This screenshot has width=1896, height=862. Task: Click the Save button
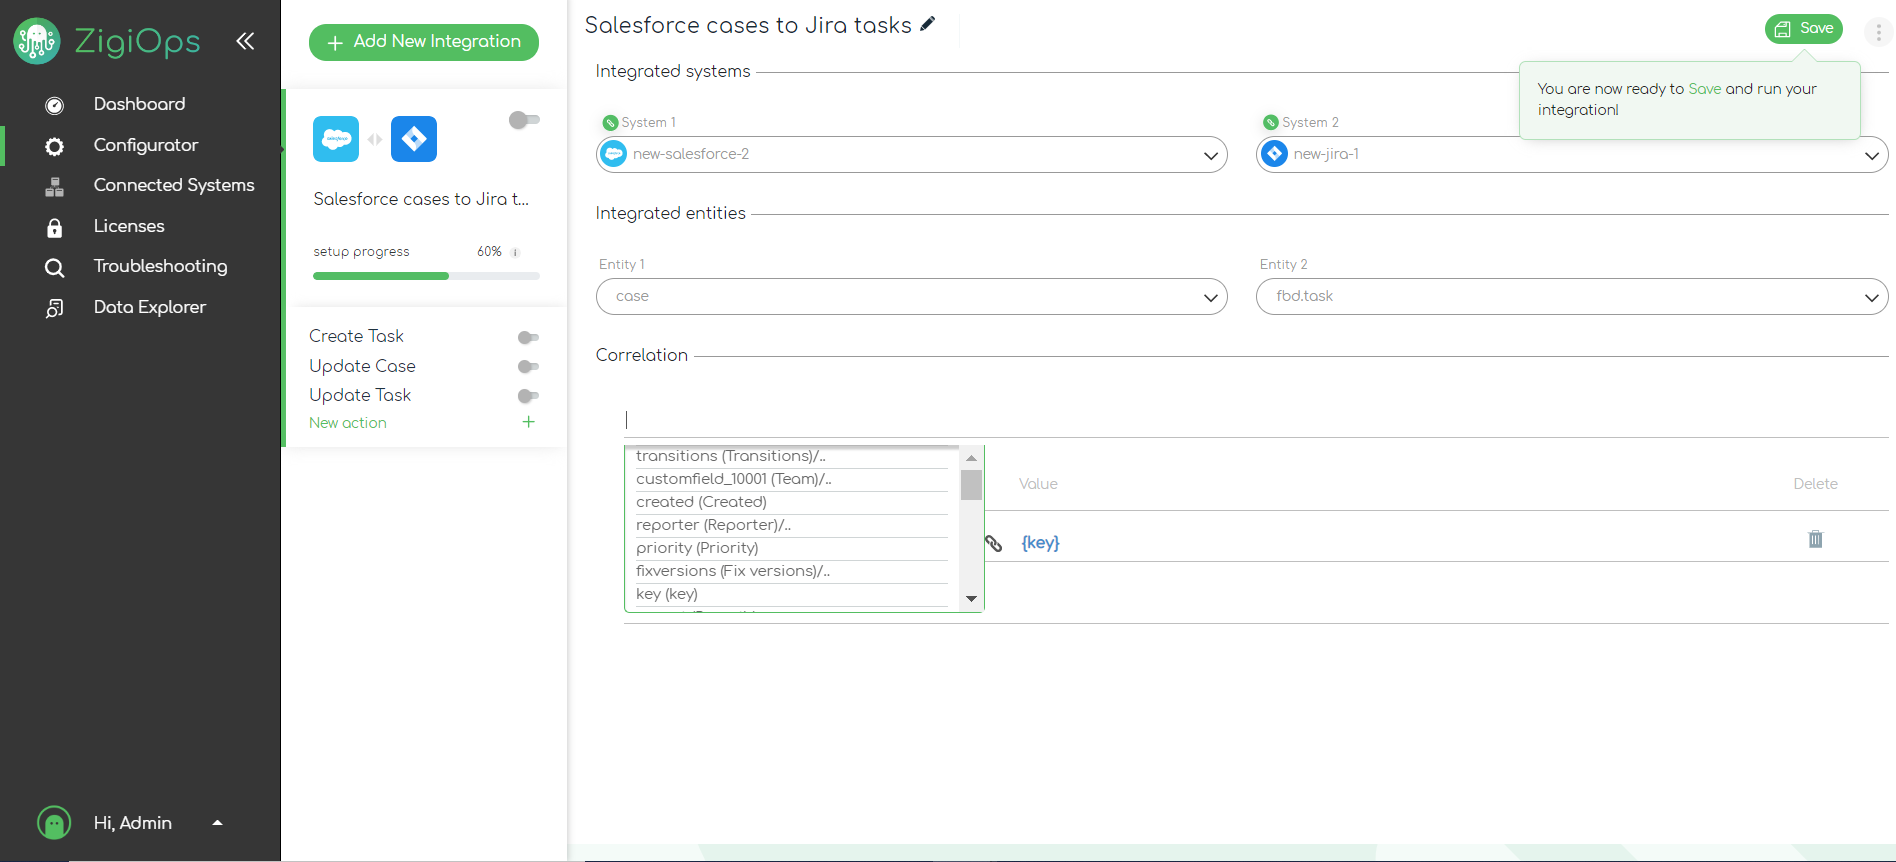pyautogui.click(x=1803, y=29)
